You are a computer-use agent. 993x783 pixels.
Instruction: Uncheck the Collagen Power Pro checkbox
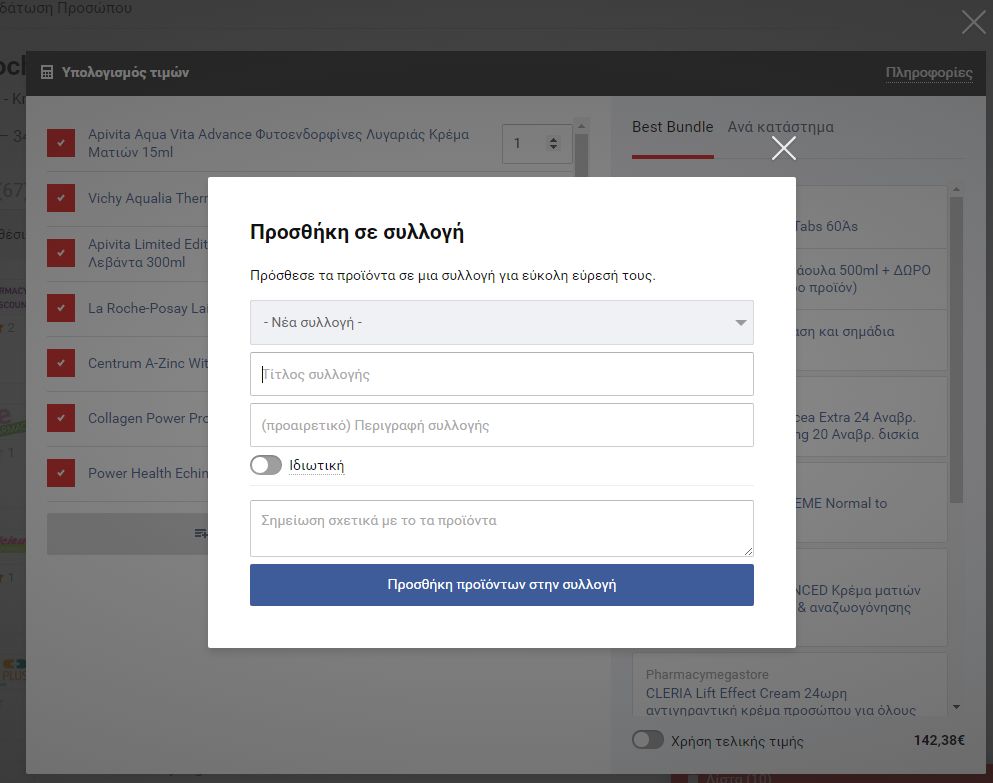[61, 418]
